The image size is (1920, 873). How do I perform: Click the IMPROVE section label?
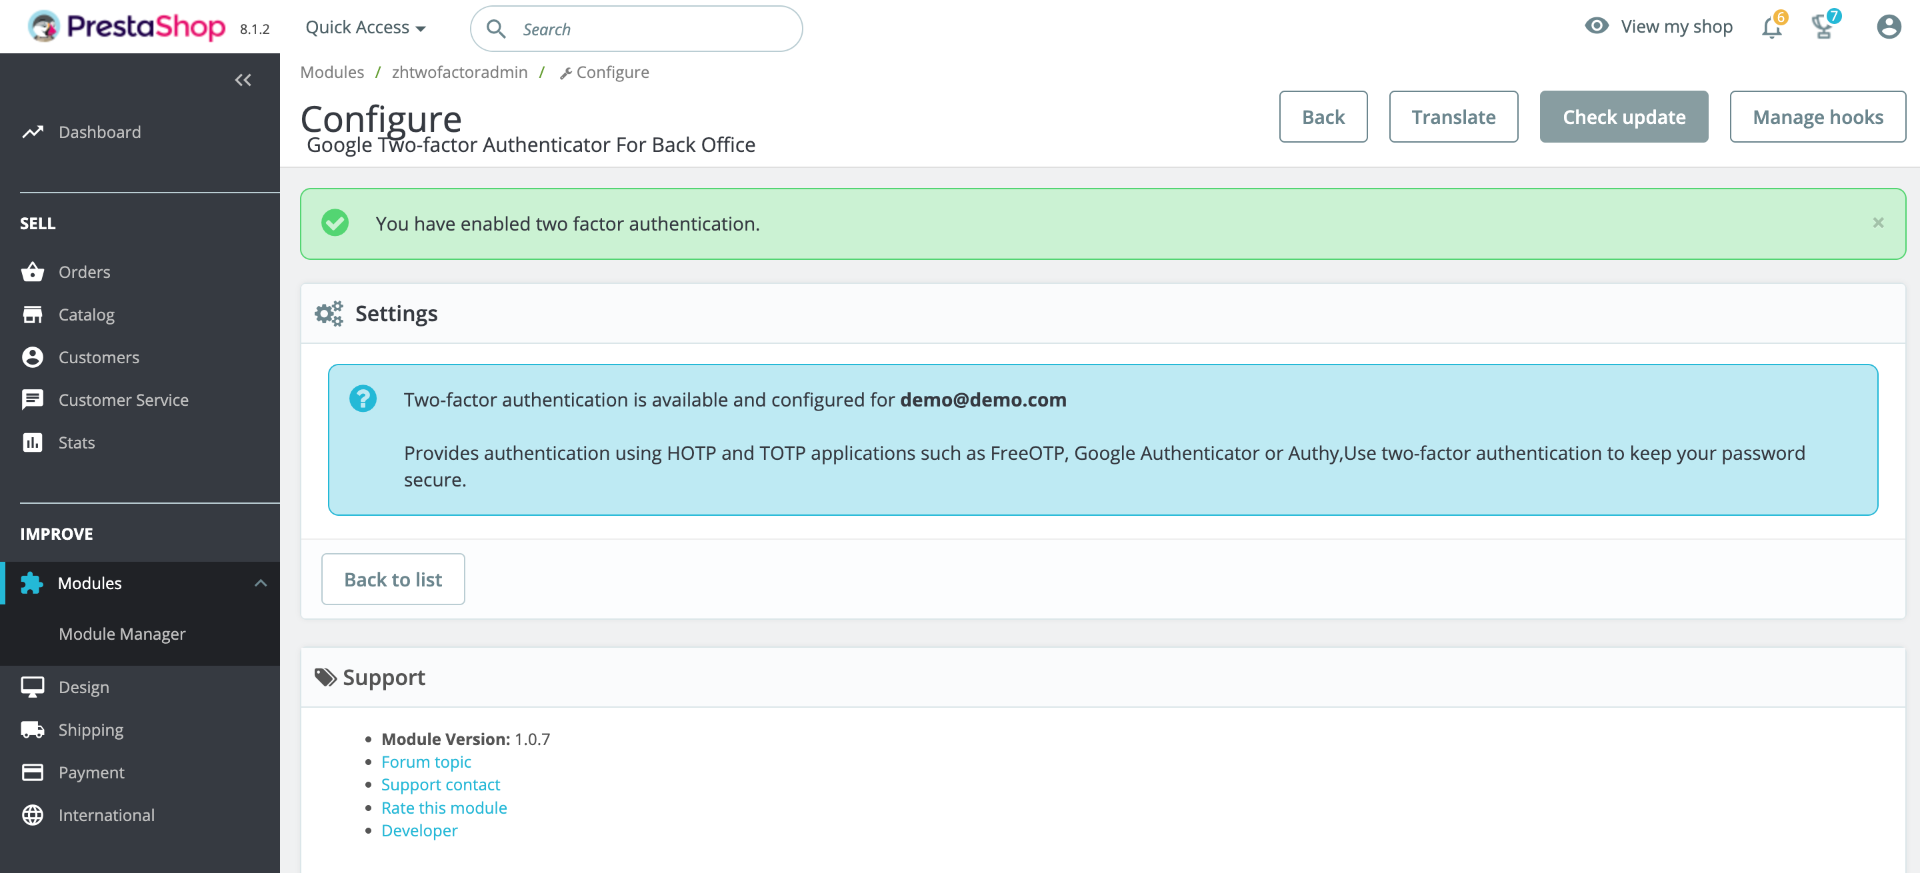[x=56, y=534]
